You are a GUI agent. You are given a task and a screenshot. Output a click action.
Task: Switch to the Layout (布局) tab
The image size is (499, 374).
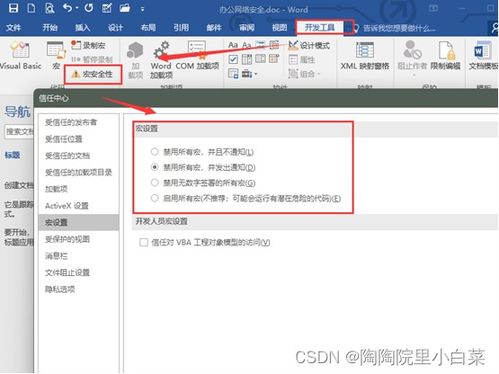148,28
